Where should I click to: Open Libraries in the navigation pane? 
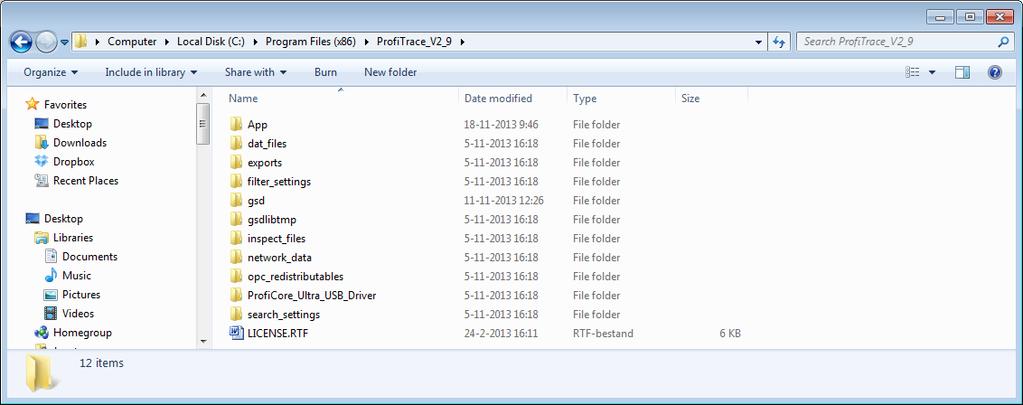72,237
